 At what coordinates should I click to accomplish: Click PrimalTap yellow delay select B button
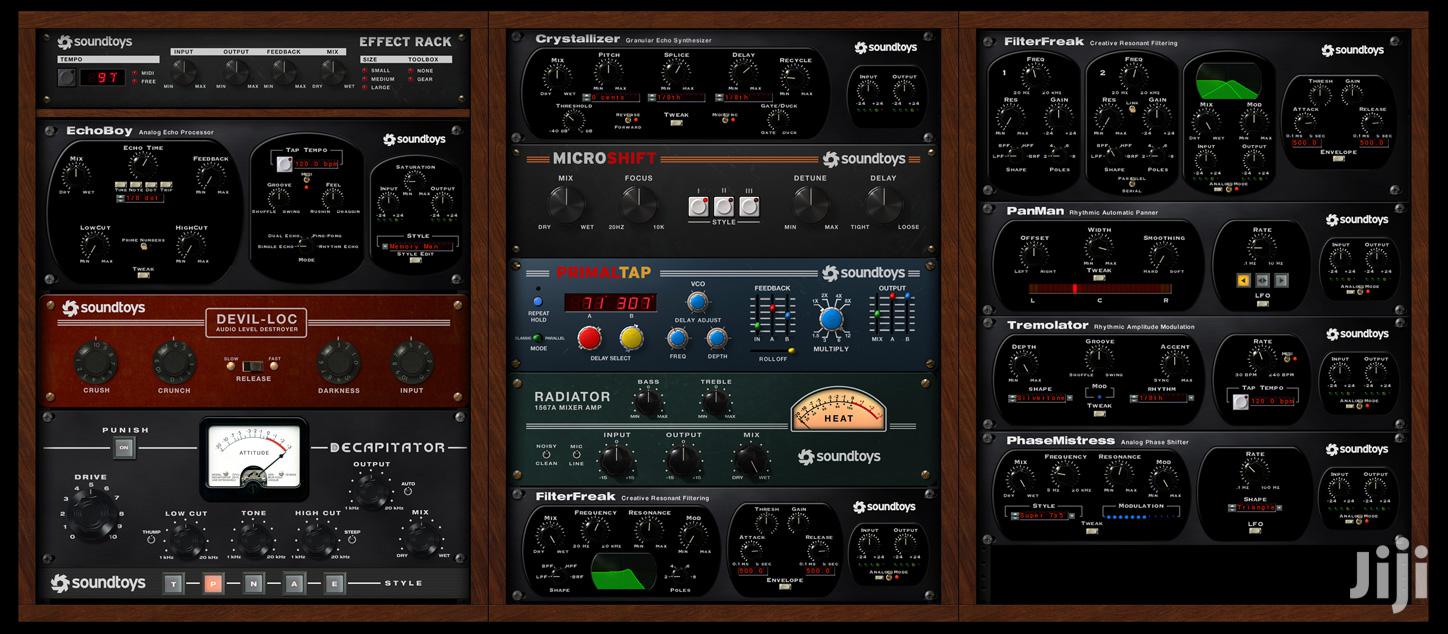(631, 338)
